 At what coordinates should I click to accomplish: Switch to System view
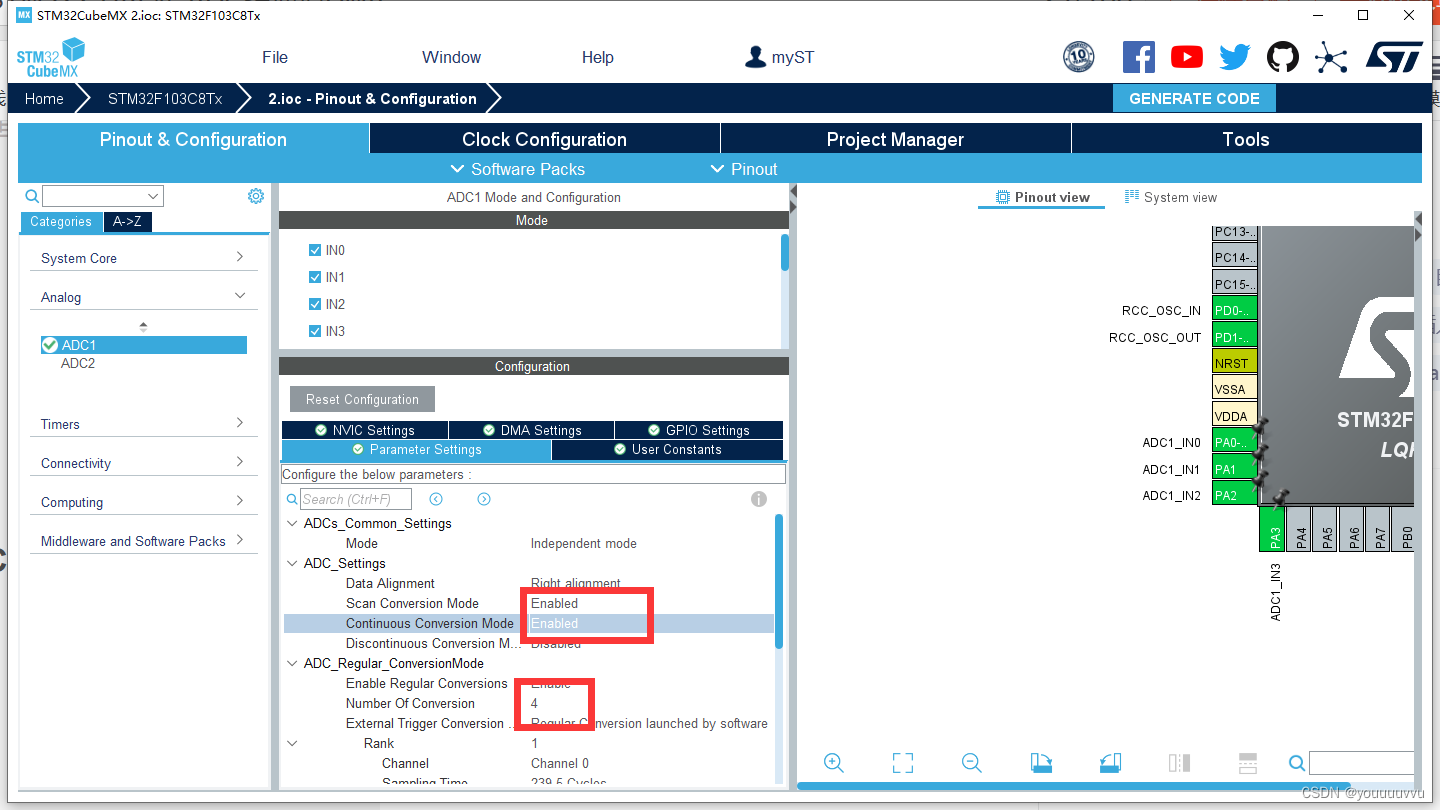(x=1171, y=197)
